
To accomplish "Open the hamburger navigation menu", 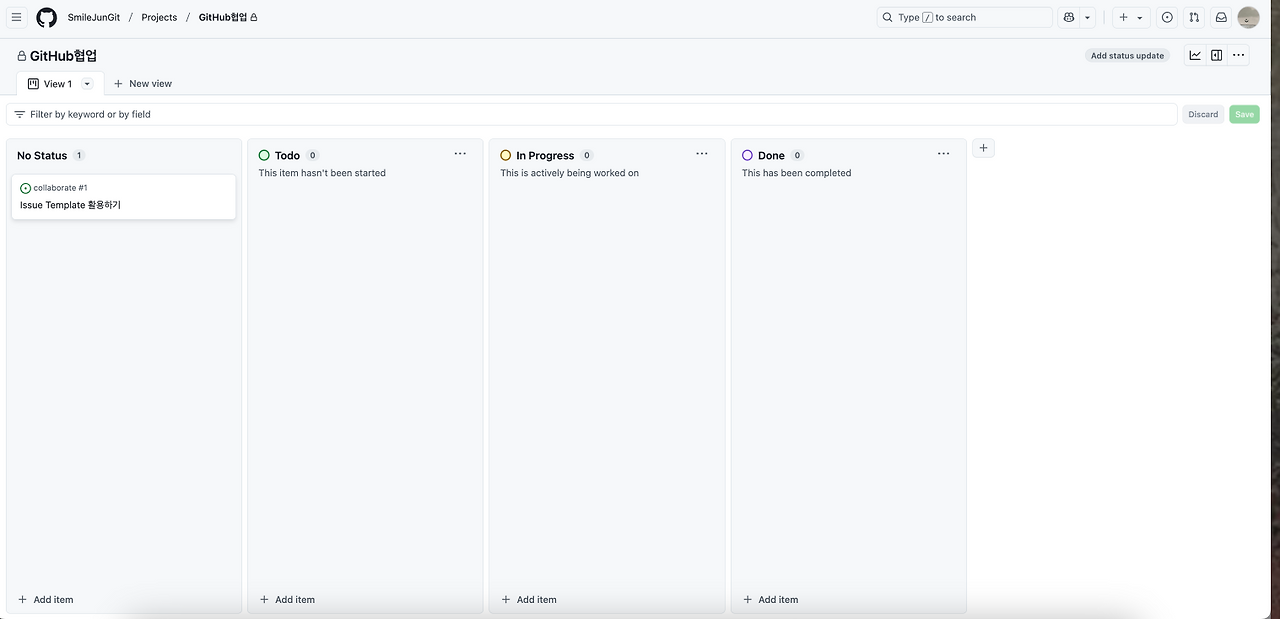I will click(16, 17).
